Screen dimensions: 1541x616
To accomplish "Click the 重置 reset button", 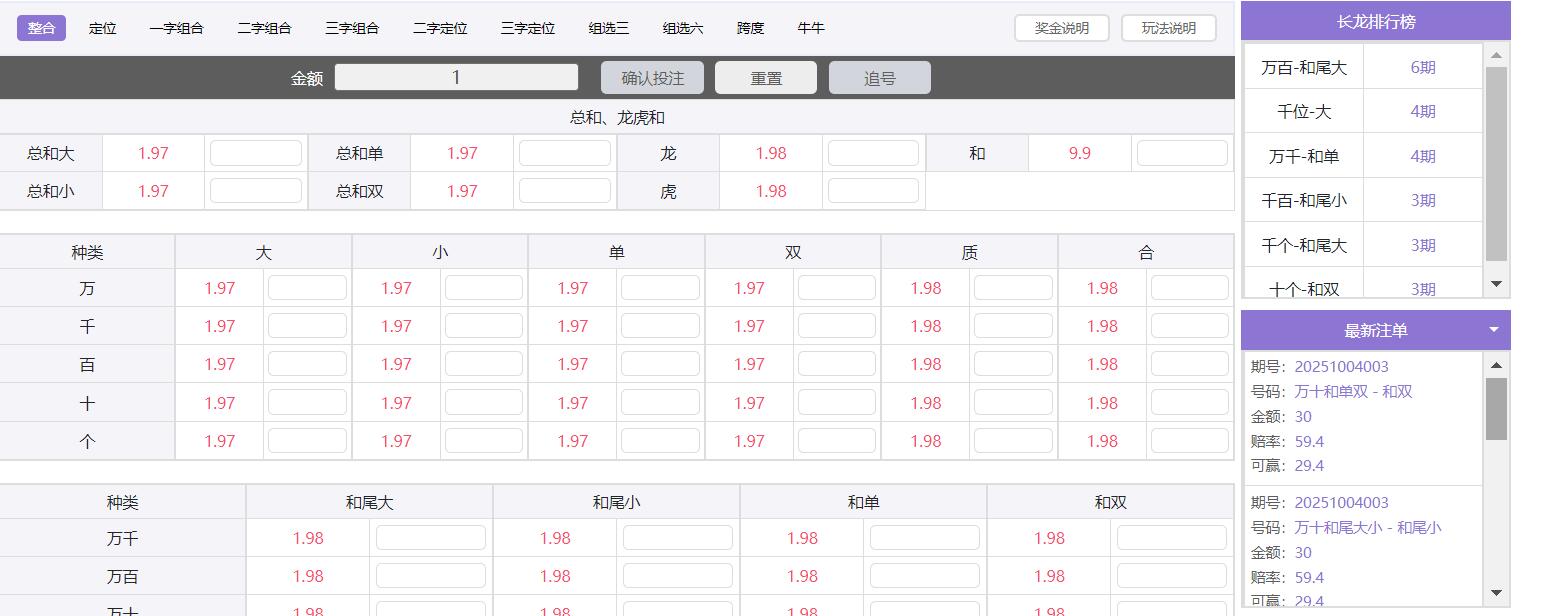I will point(765,77).
